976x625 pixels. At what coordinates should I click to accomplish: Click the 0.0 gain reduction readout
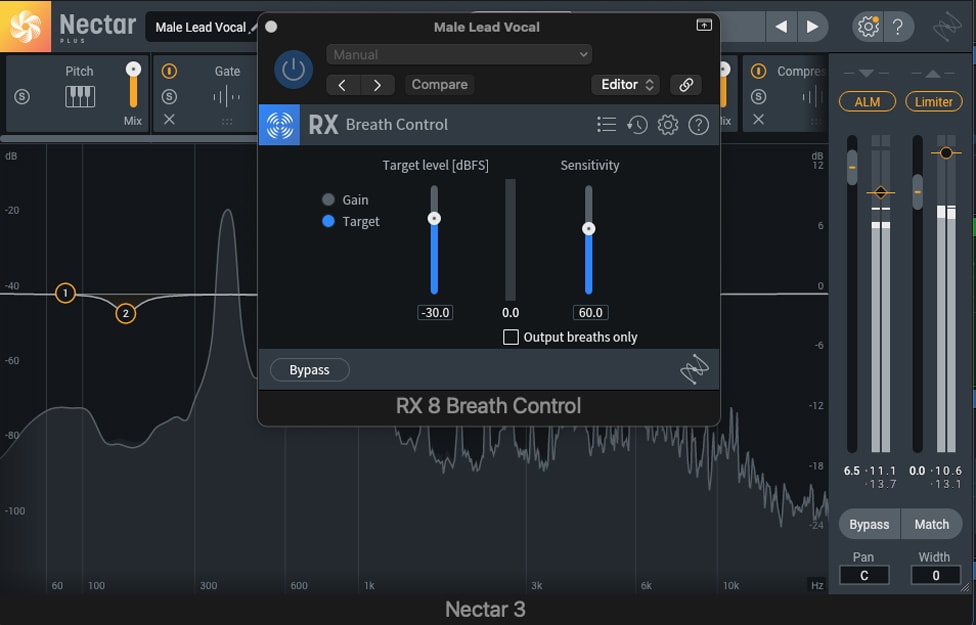510,312
